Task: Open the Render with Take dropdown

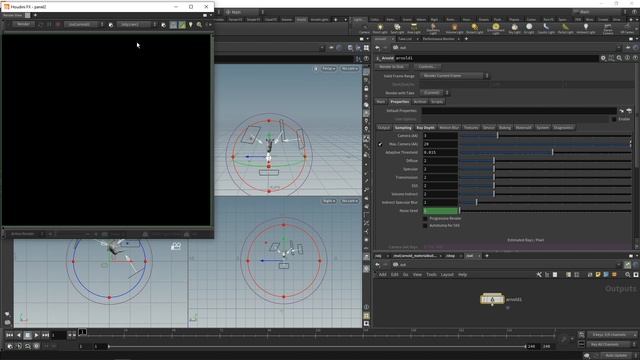Action: [x=434, y=93]
